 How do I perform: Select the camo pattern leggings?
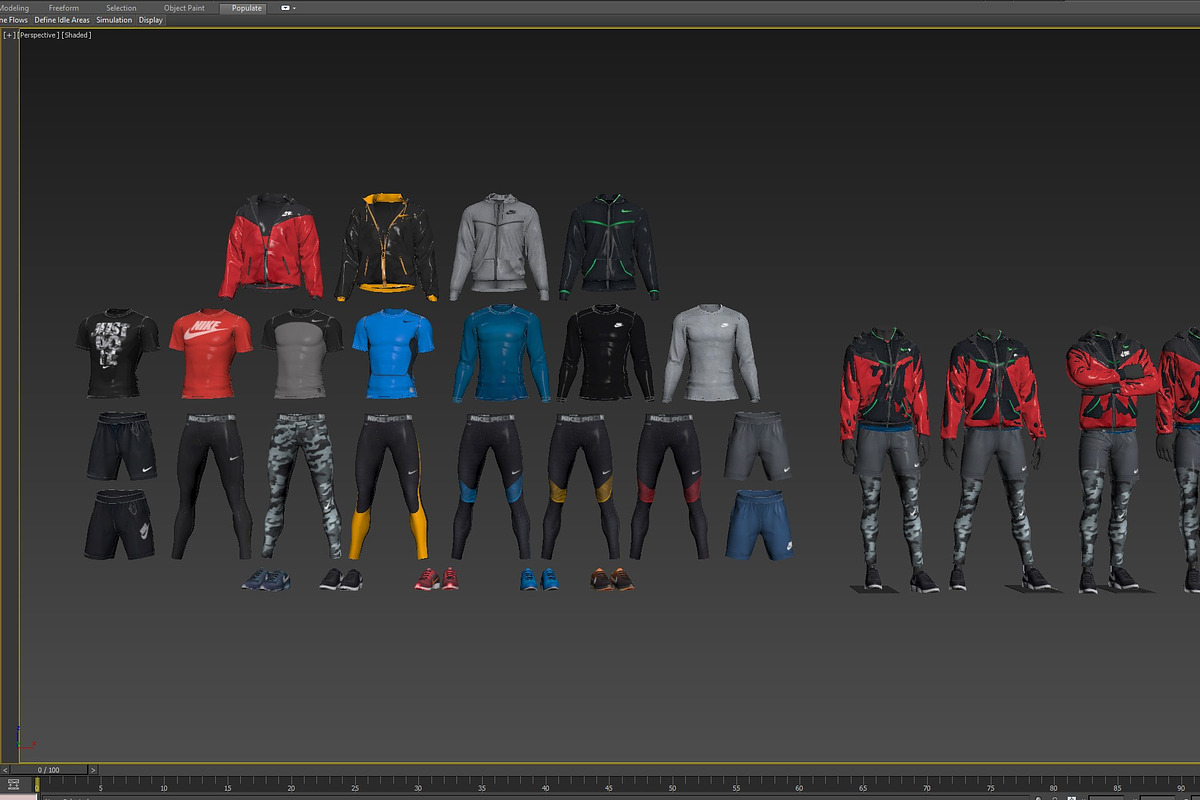(x=302, y=485)
